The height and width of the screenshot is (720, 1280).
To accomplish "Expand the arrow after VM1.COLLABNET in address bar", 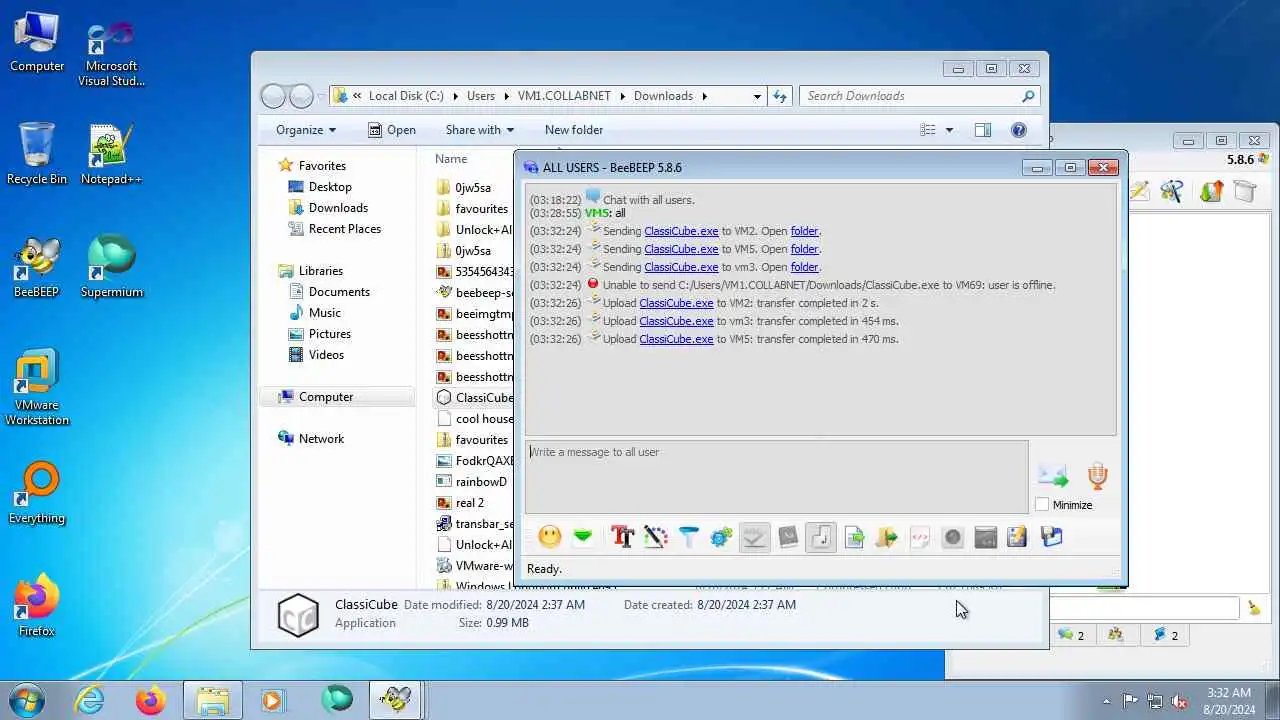I will tap(622, 96).
